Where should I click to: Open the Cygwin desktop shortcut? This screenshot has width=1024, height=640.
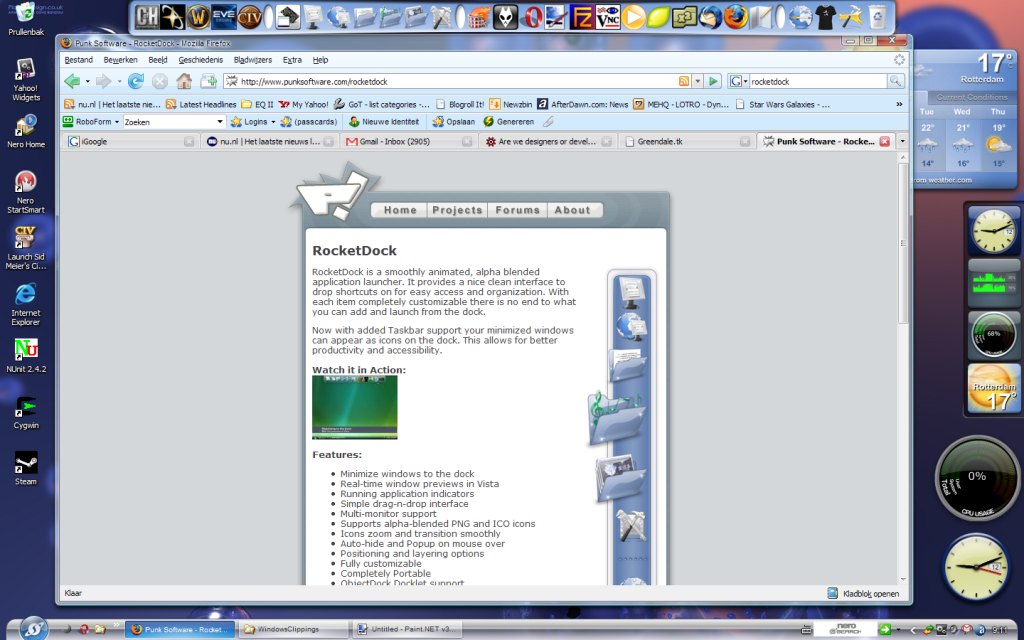(x=26, y=413)
